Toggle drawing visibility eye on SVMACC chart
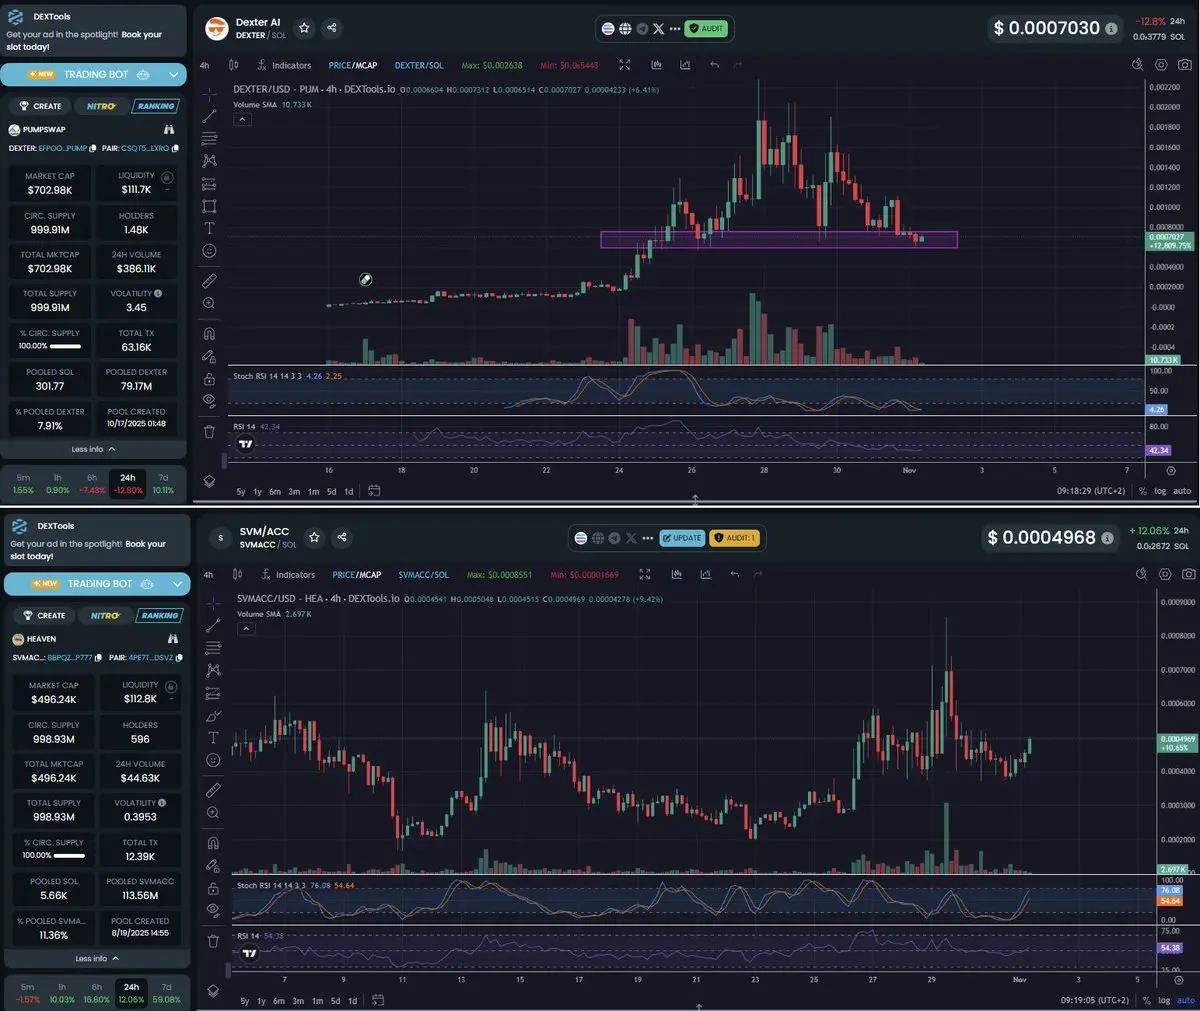Screen dimensions: 1200x1011 click(x=212, y=910)
